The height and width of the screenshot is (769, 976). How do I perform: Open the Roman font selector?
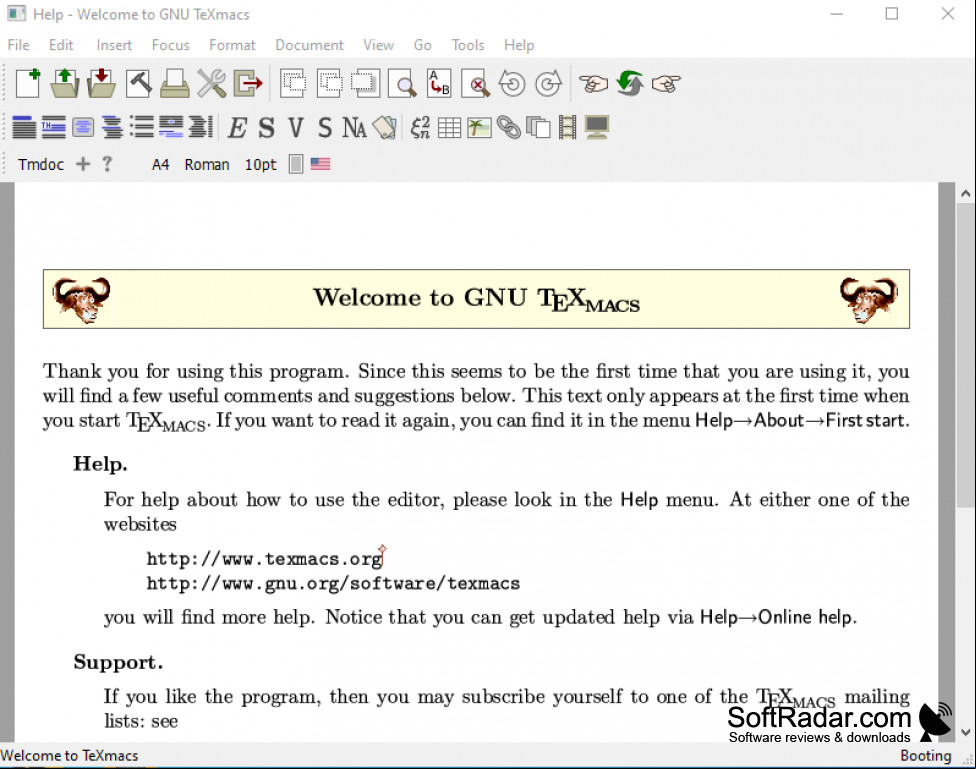click(x=207, y=164)
